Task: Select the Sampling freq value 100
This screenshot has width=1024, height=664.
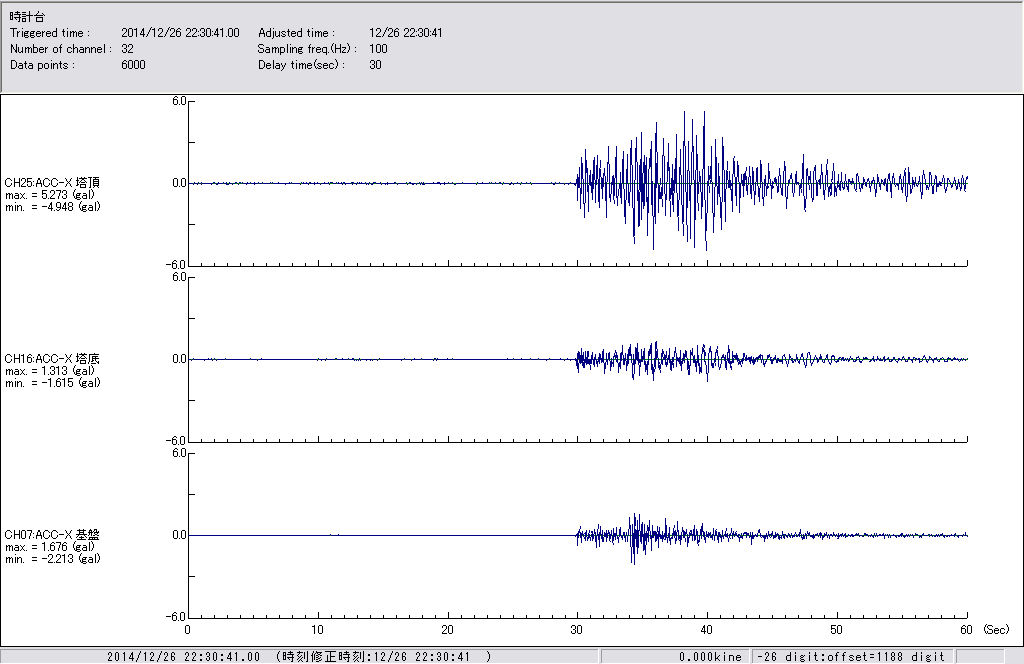Action: coord(378,49)
